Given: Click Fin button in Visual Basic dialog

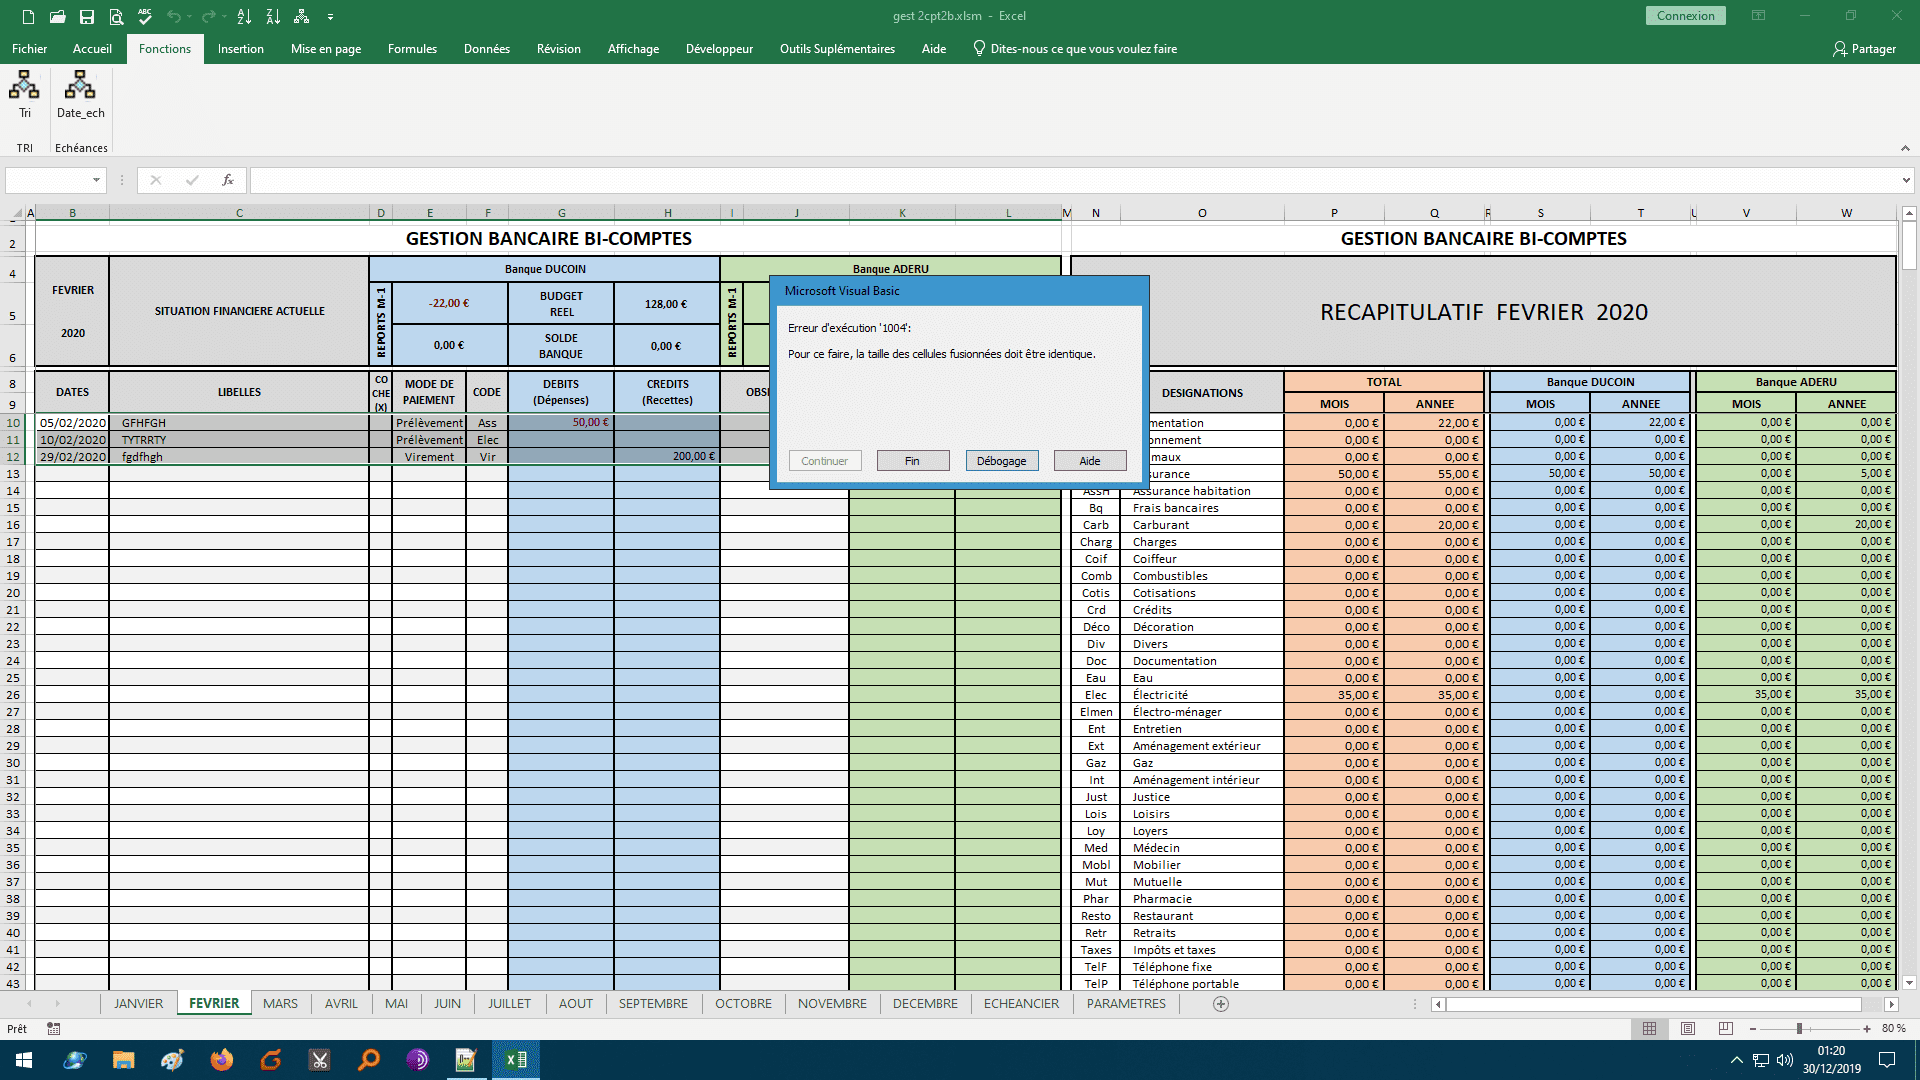Looking at the screenshot, I should 912,461.
